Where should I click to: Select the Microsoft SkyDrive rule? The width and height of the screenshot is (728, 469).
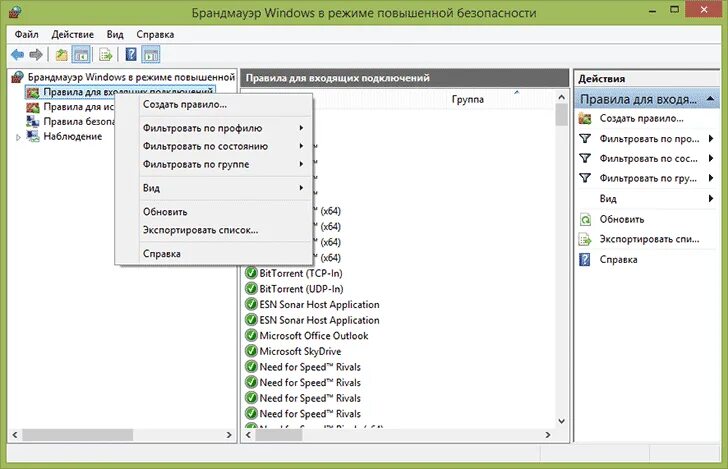300,352
